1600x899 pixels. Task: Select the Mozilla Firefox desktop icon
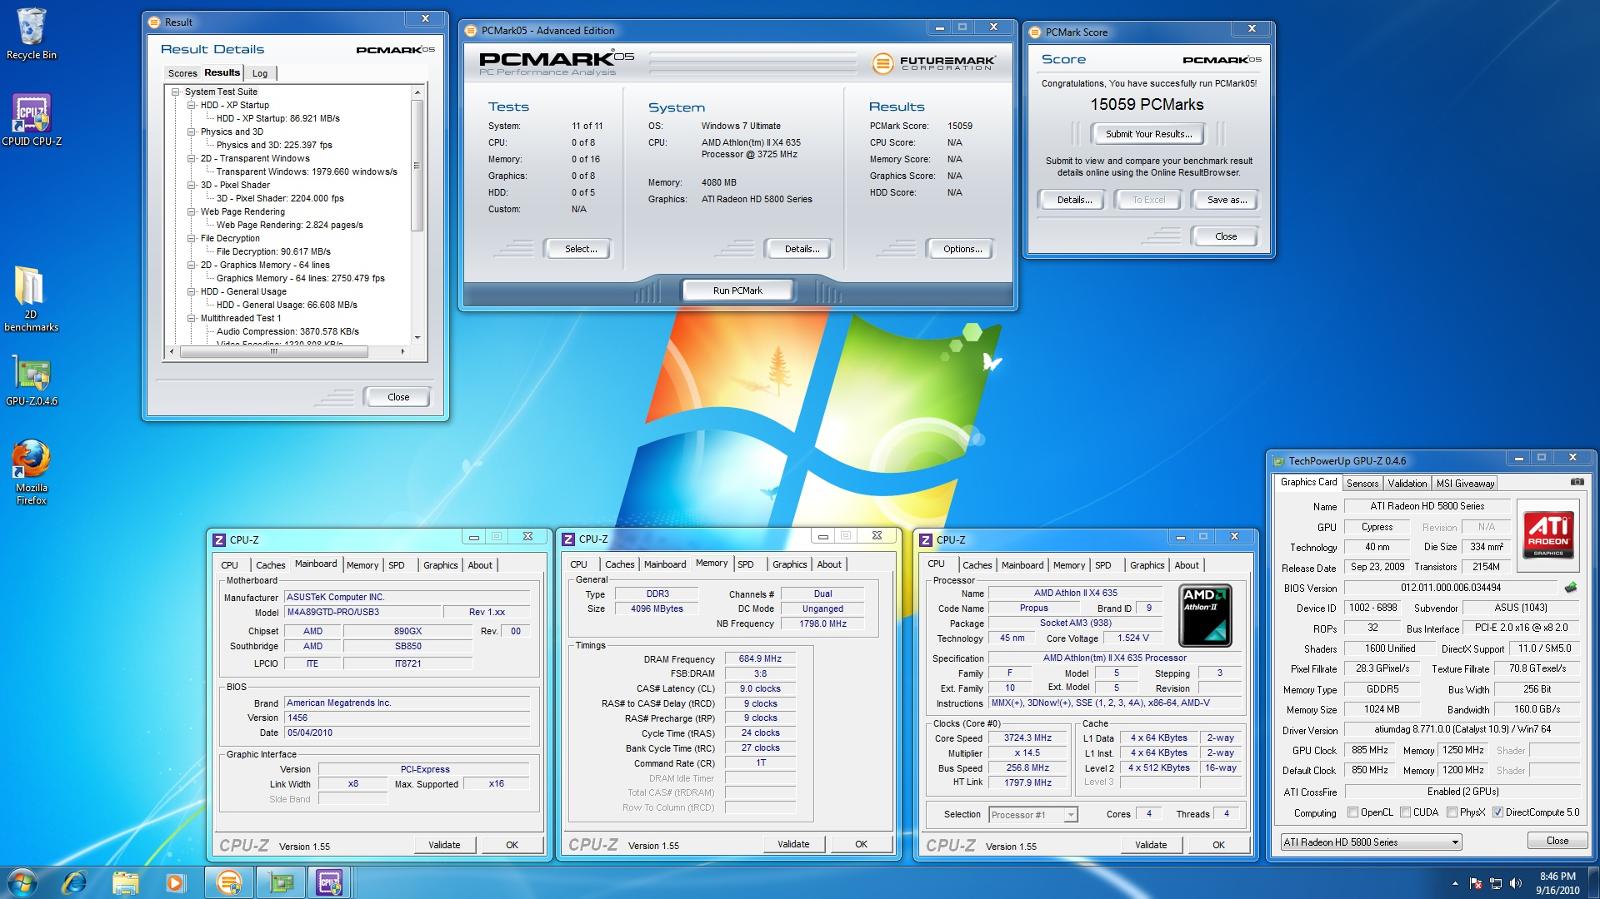[31, 472]
